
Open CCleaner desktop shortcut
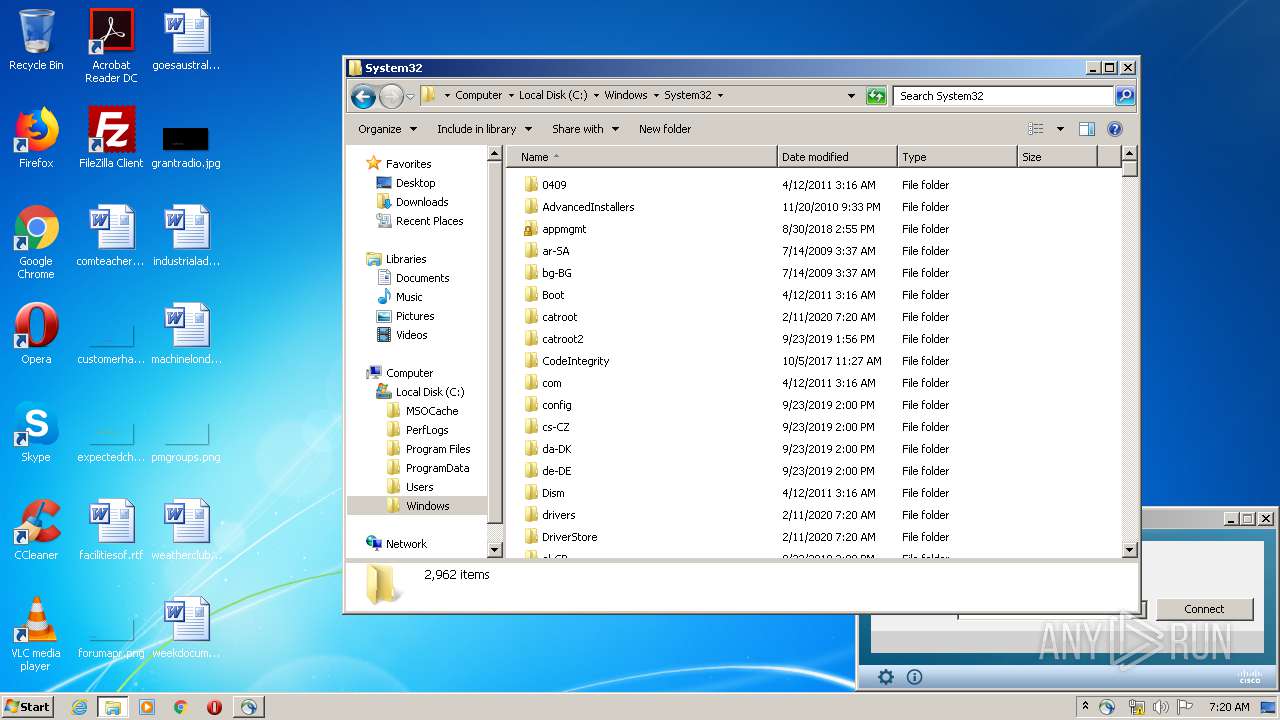(36, 530)
